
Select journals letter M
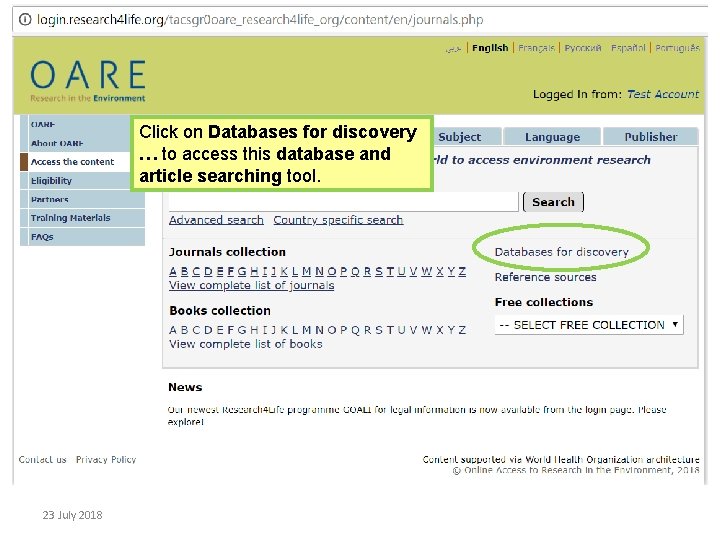pos(307,271)
